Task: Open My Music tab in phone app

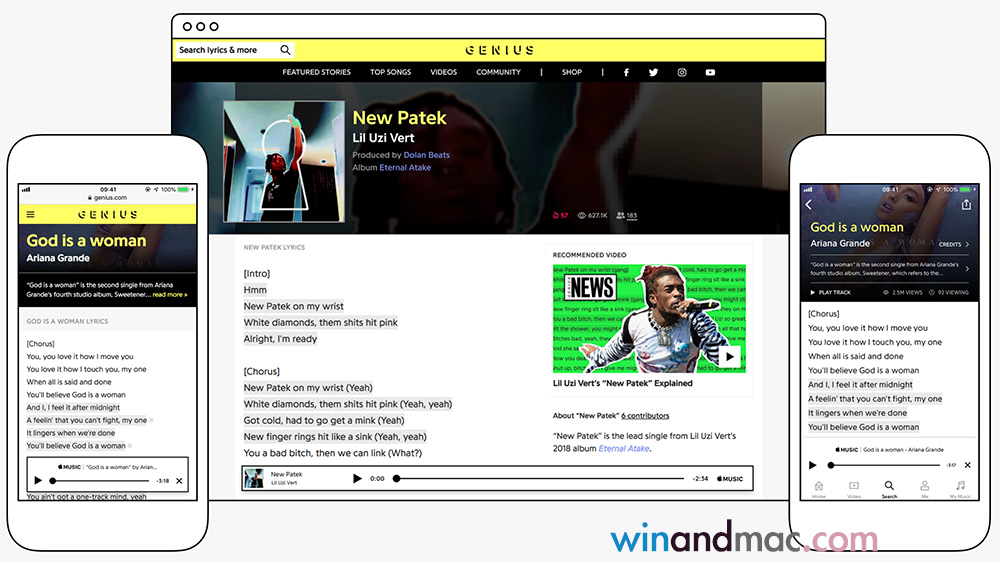Action: coord(960,488)
